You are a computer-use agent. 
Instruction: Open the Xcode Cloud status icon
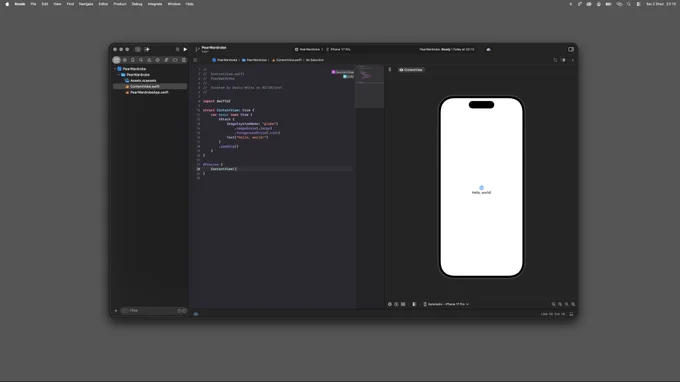click(x=489, y=49)
